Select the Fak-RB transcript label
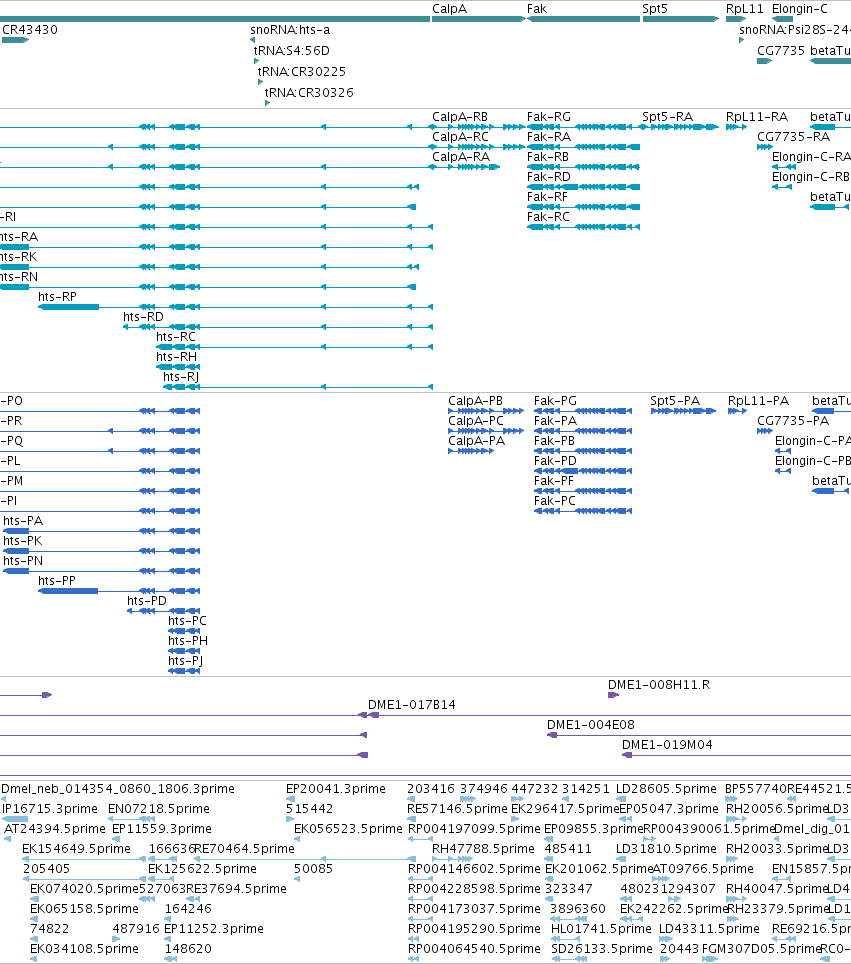The image size is (851, 964). 548,157
